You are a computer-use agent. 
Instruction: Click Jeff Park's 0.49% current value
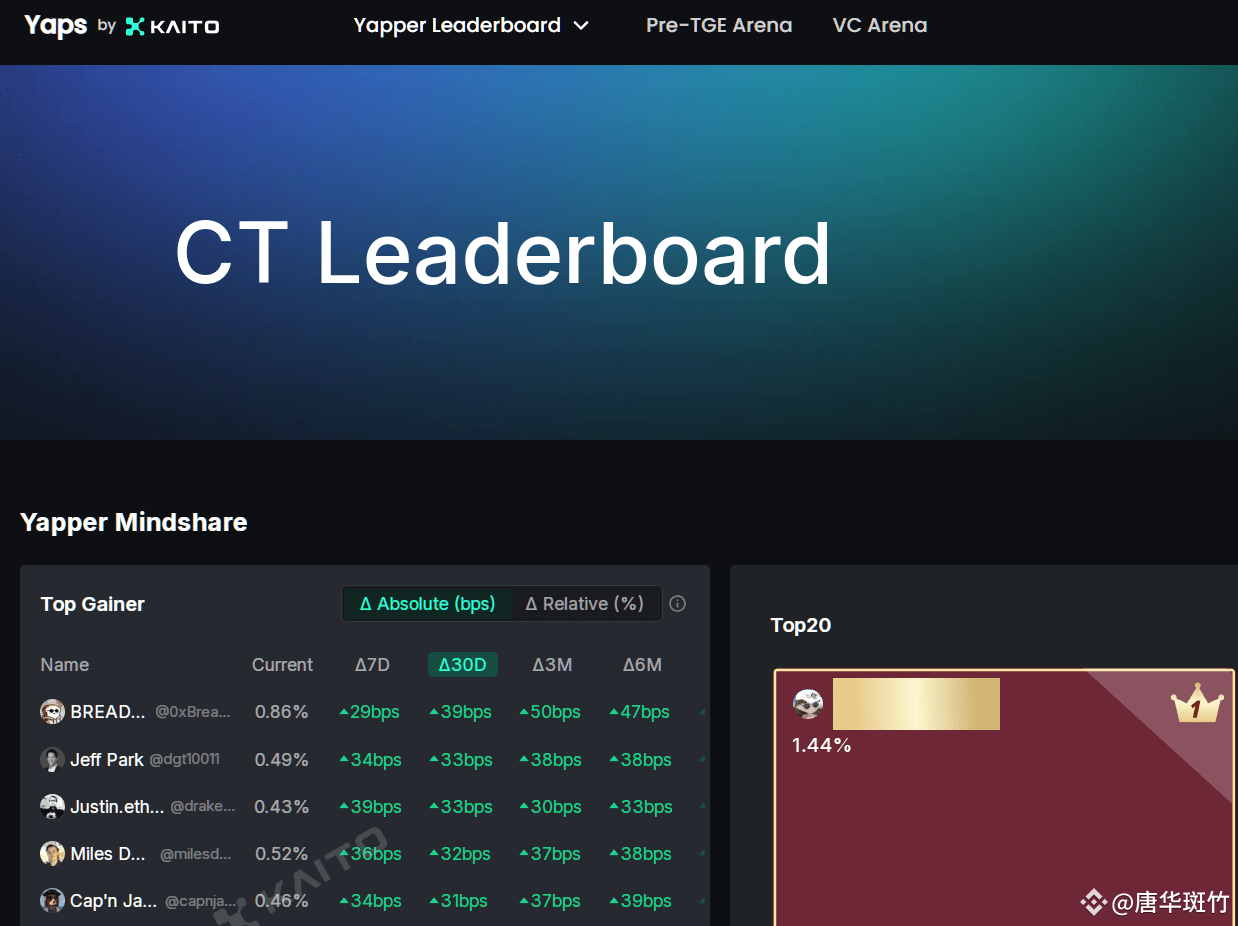pyautogui.click(x=282, y=759)
